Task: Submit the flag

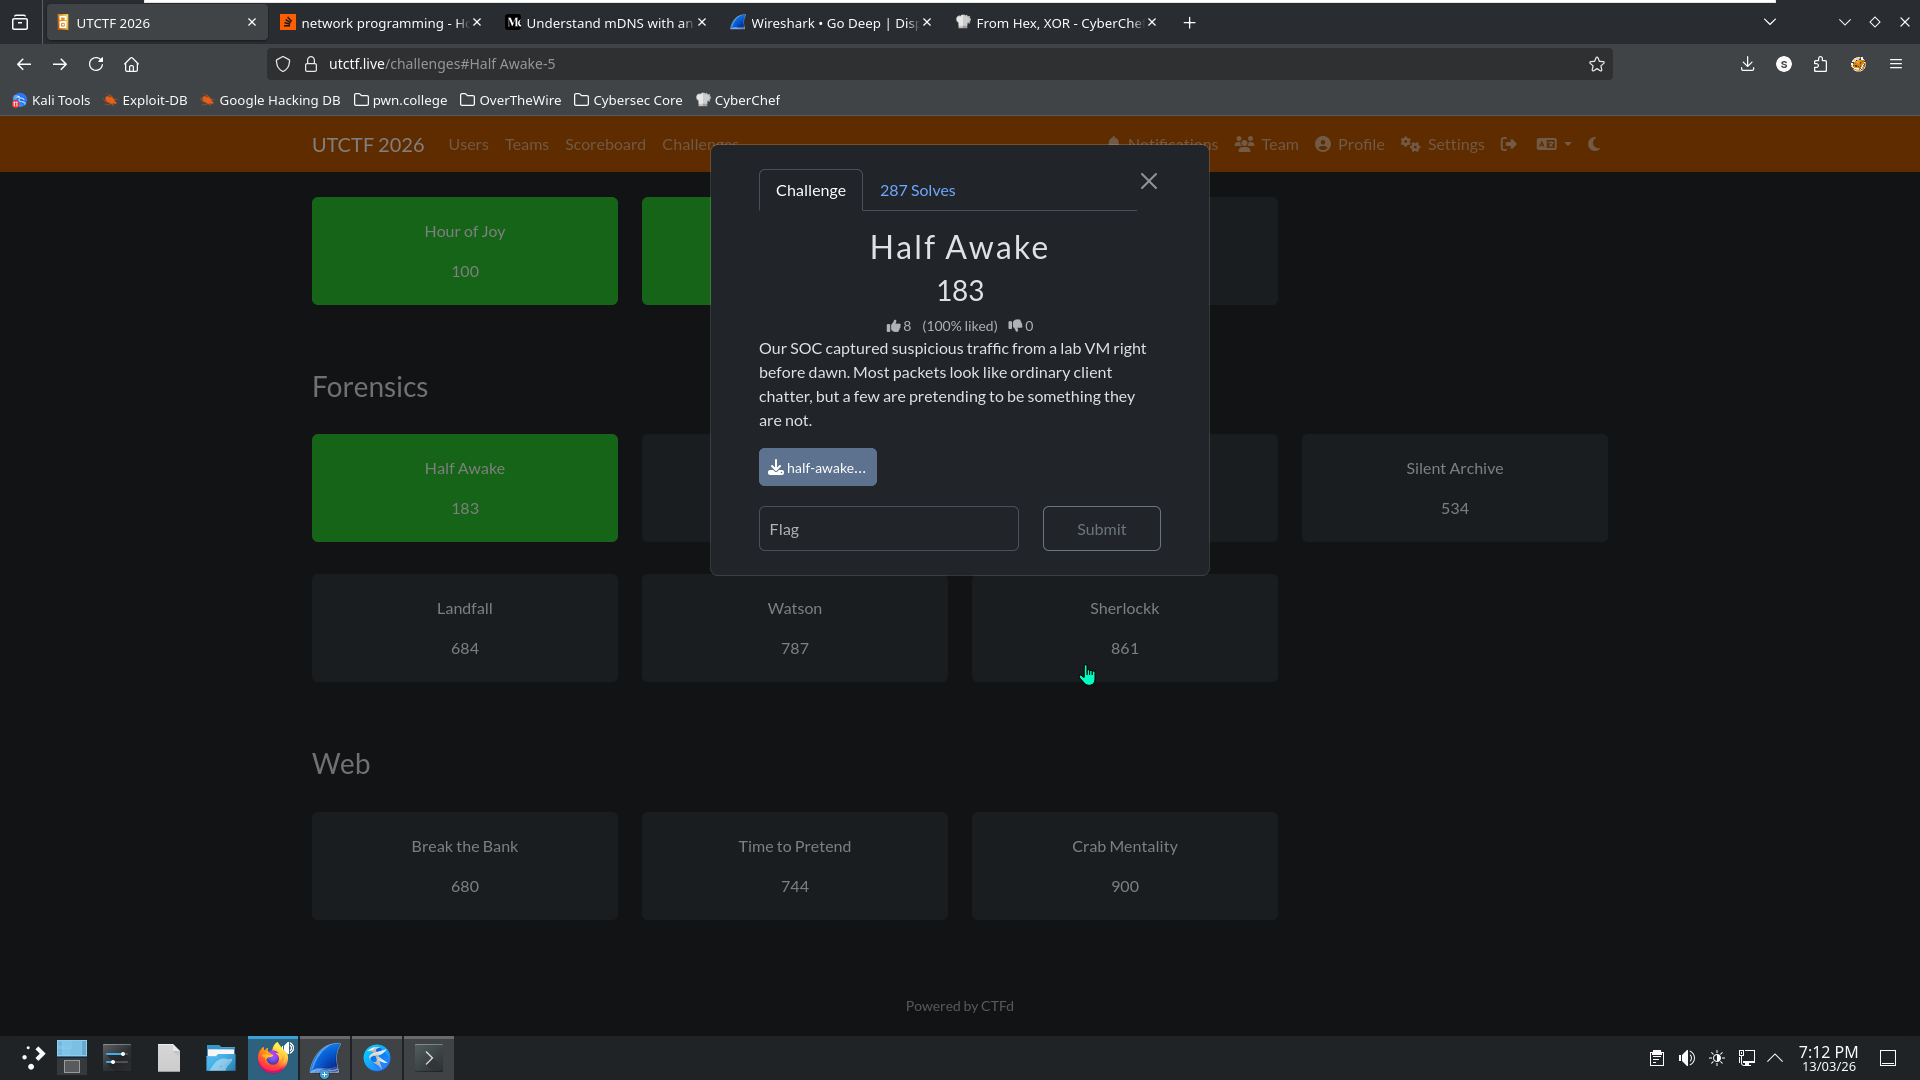Action: click(1101, 529)
